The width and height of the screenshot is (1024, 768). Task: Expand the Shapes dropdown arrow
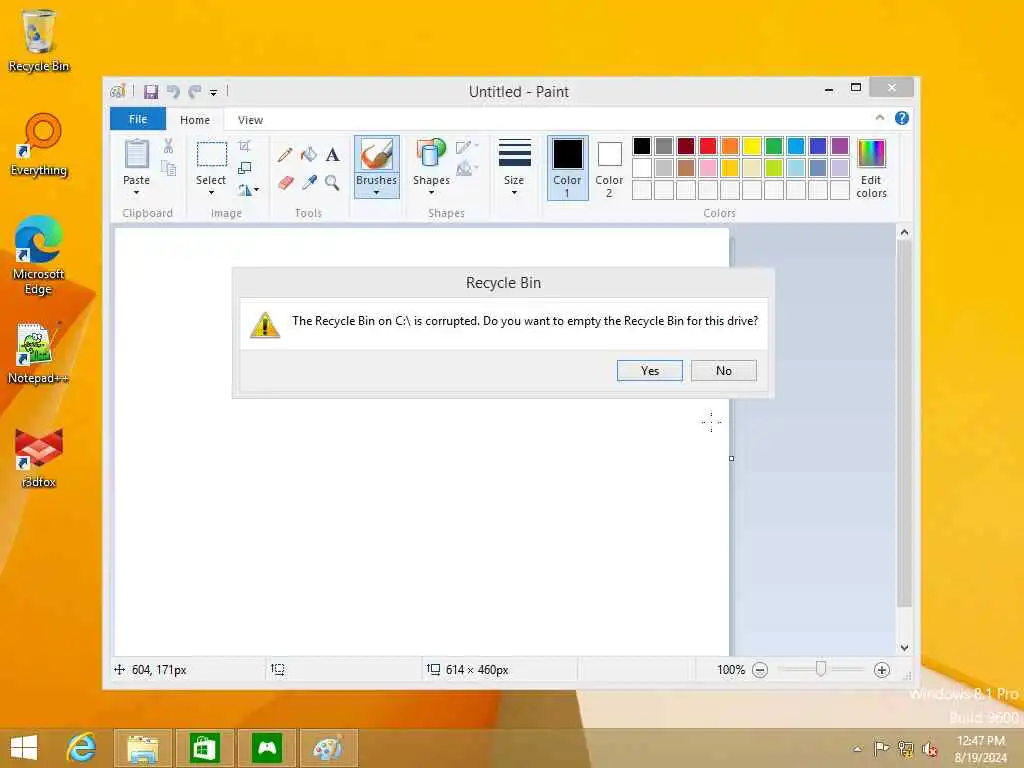(431, 193)
